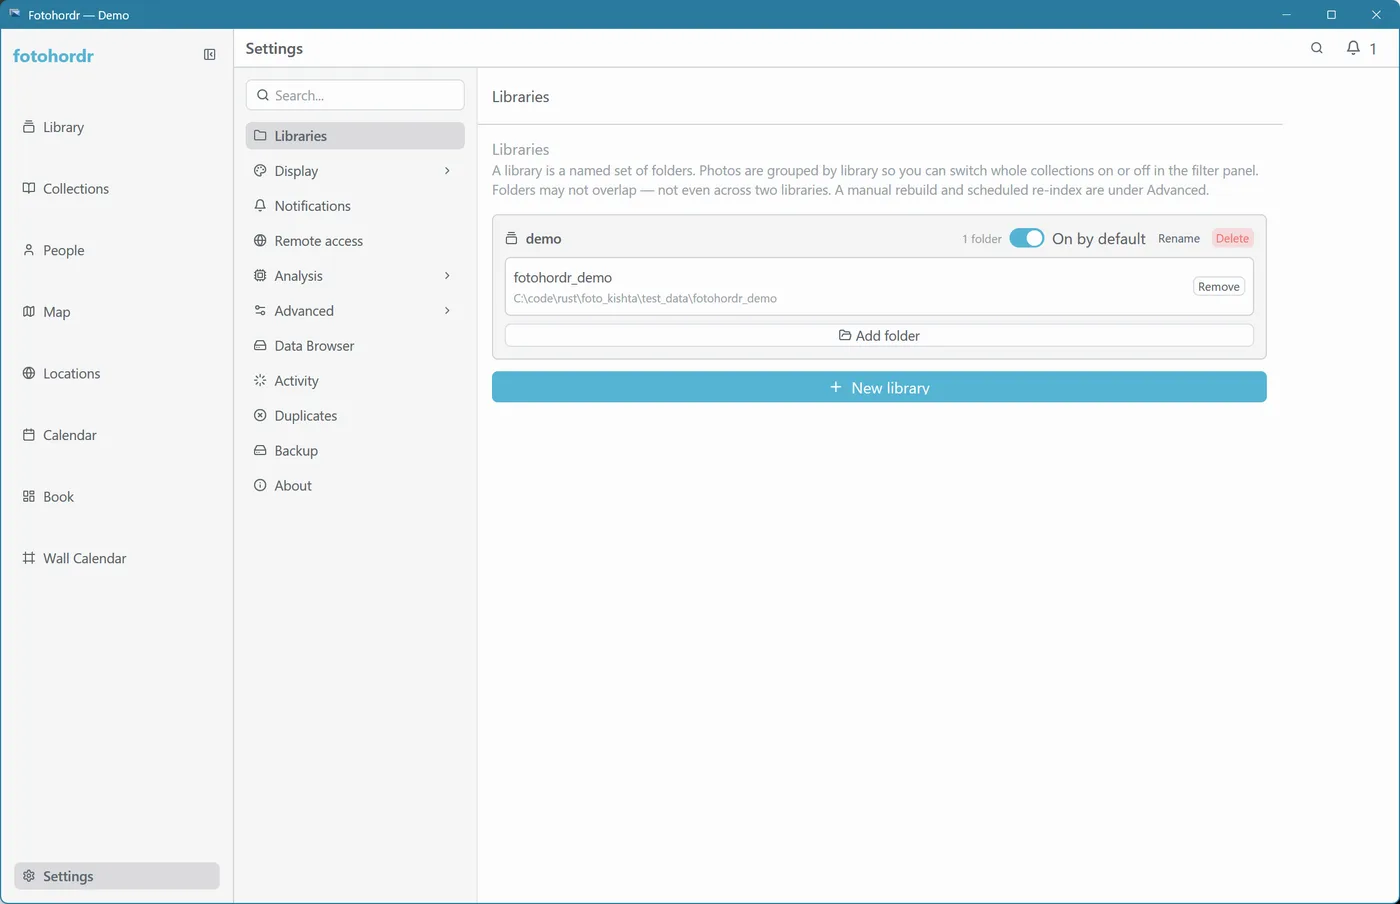Screen dimensions: 1400x904
Task: Open Calendar label in sidebar
Action: [x=70, y=435]
